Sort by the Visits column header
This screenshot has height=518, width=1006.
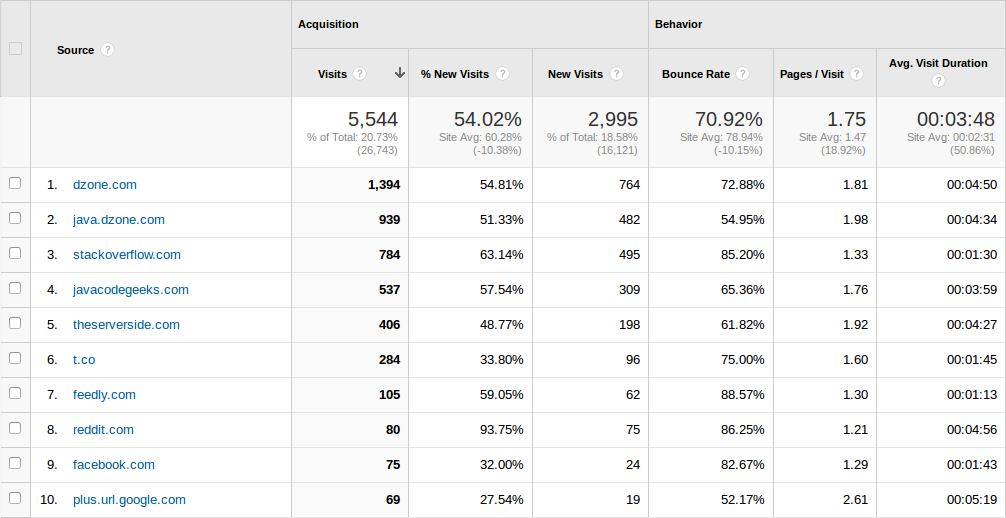pos(332,74)
